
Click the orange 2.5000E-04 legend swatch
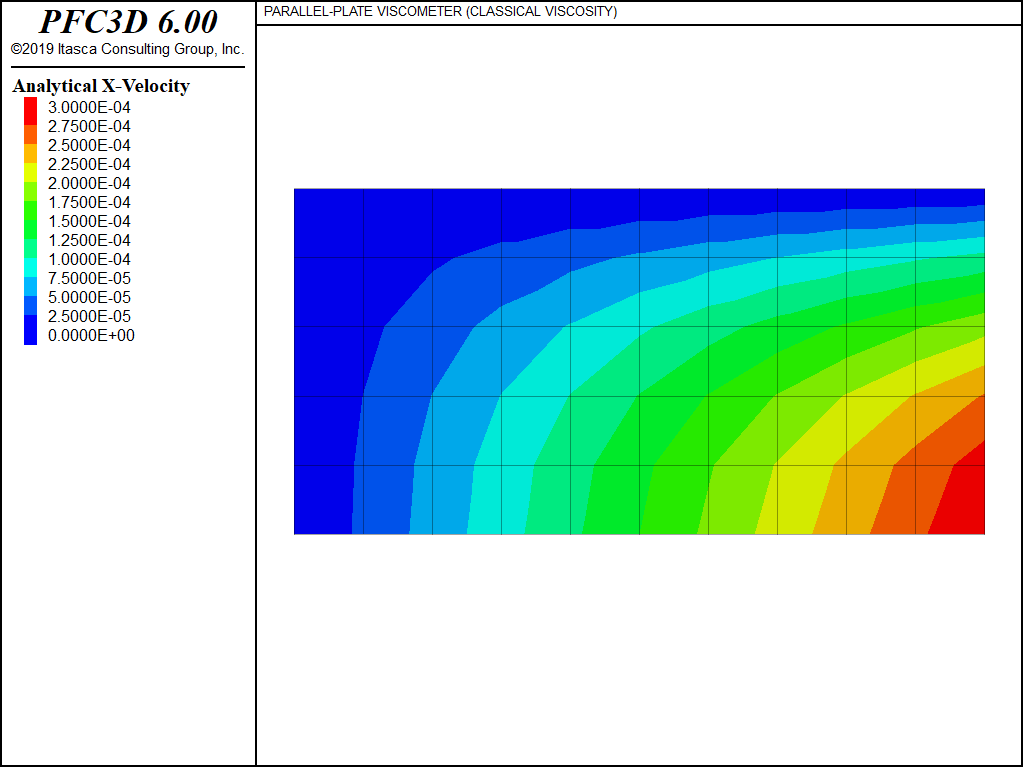pos(31,153)
